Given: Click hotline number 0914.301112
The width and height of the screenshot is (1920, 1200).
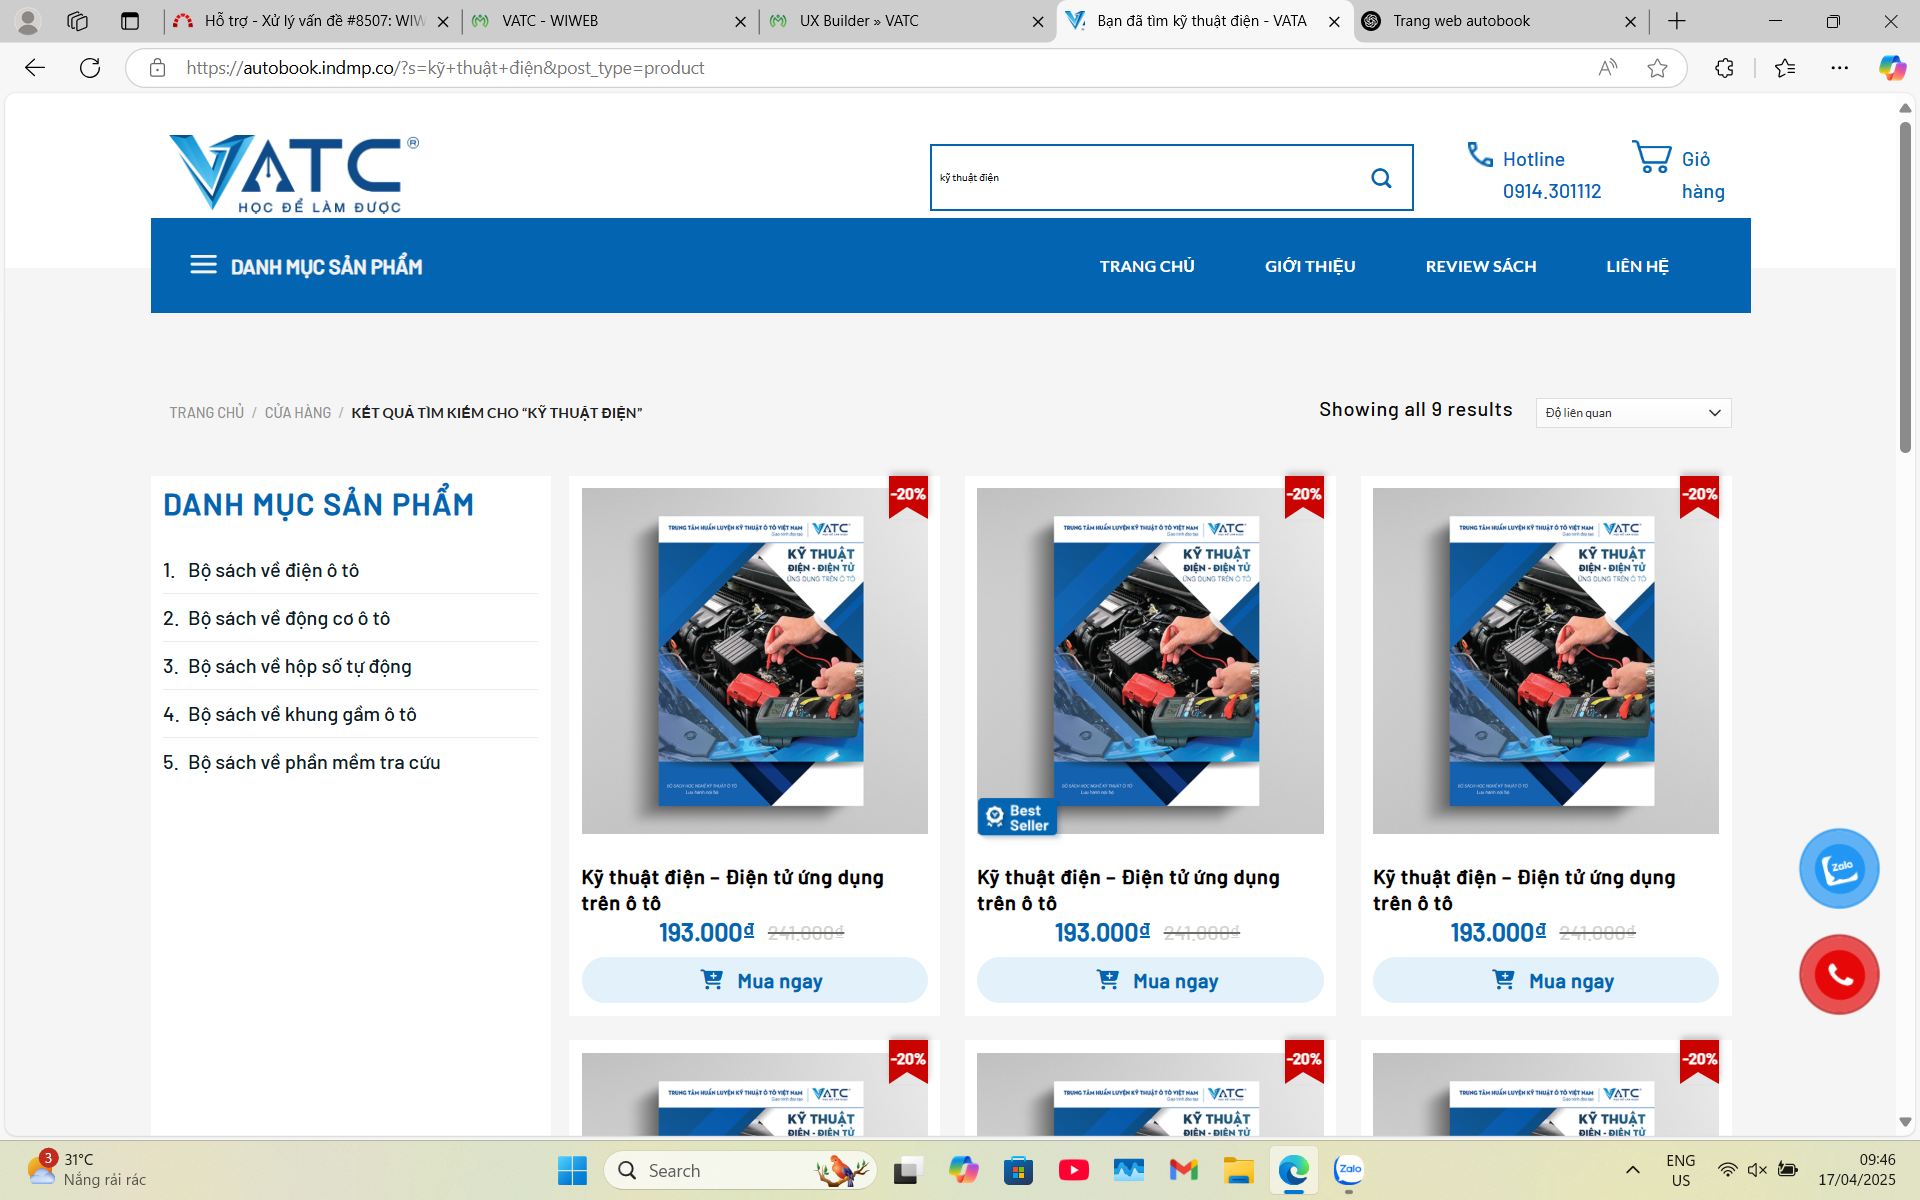Looking at the screenshot, I should click(1552, 191).
